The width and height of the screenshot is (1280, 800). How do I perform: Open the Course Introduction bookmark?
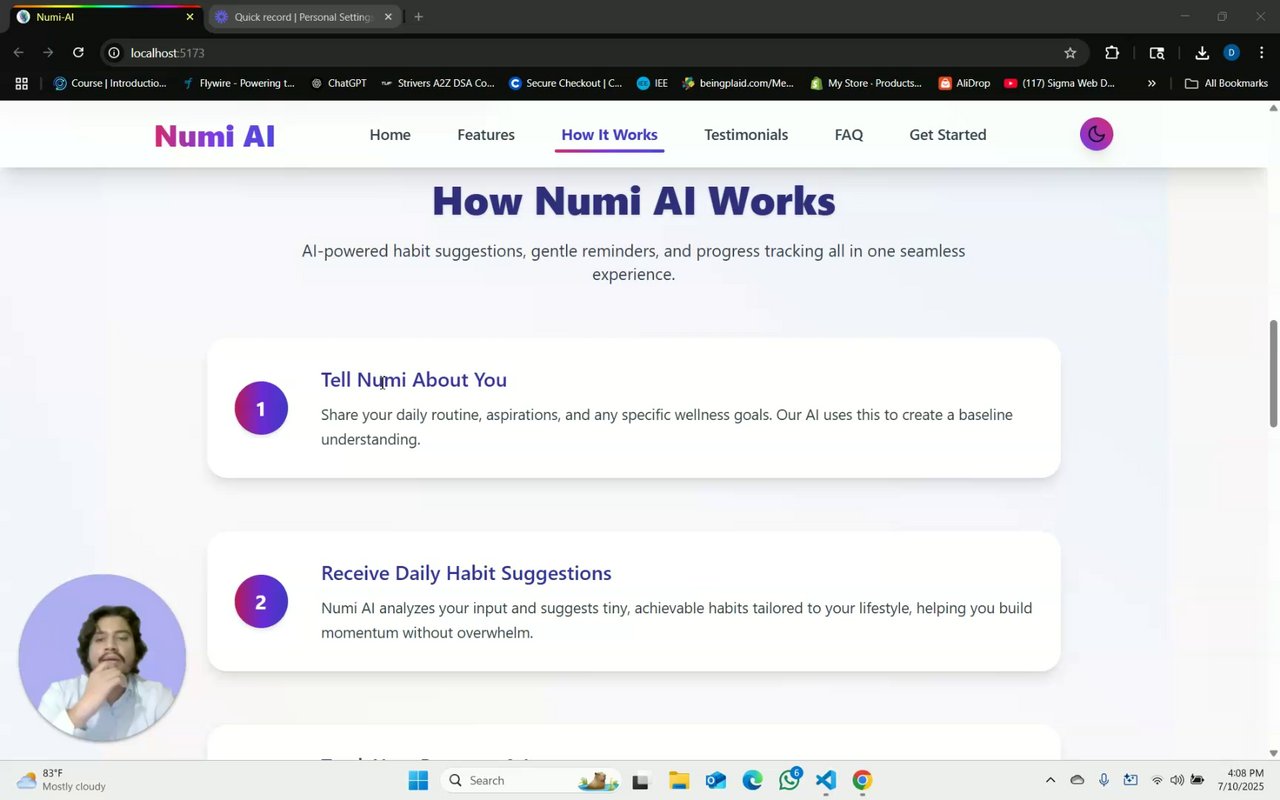[x=110, y=83]
